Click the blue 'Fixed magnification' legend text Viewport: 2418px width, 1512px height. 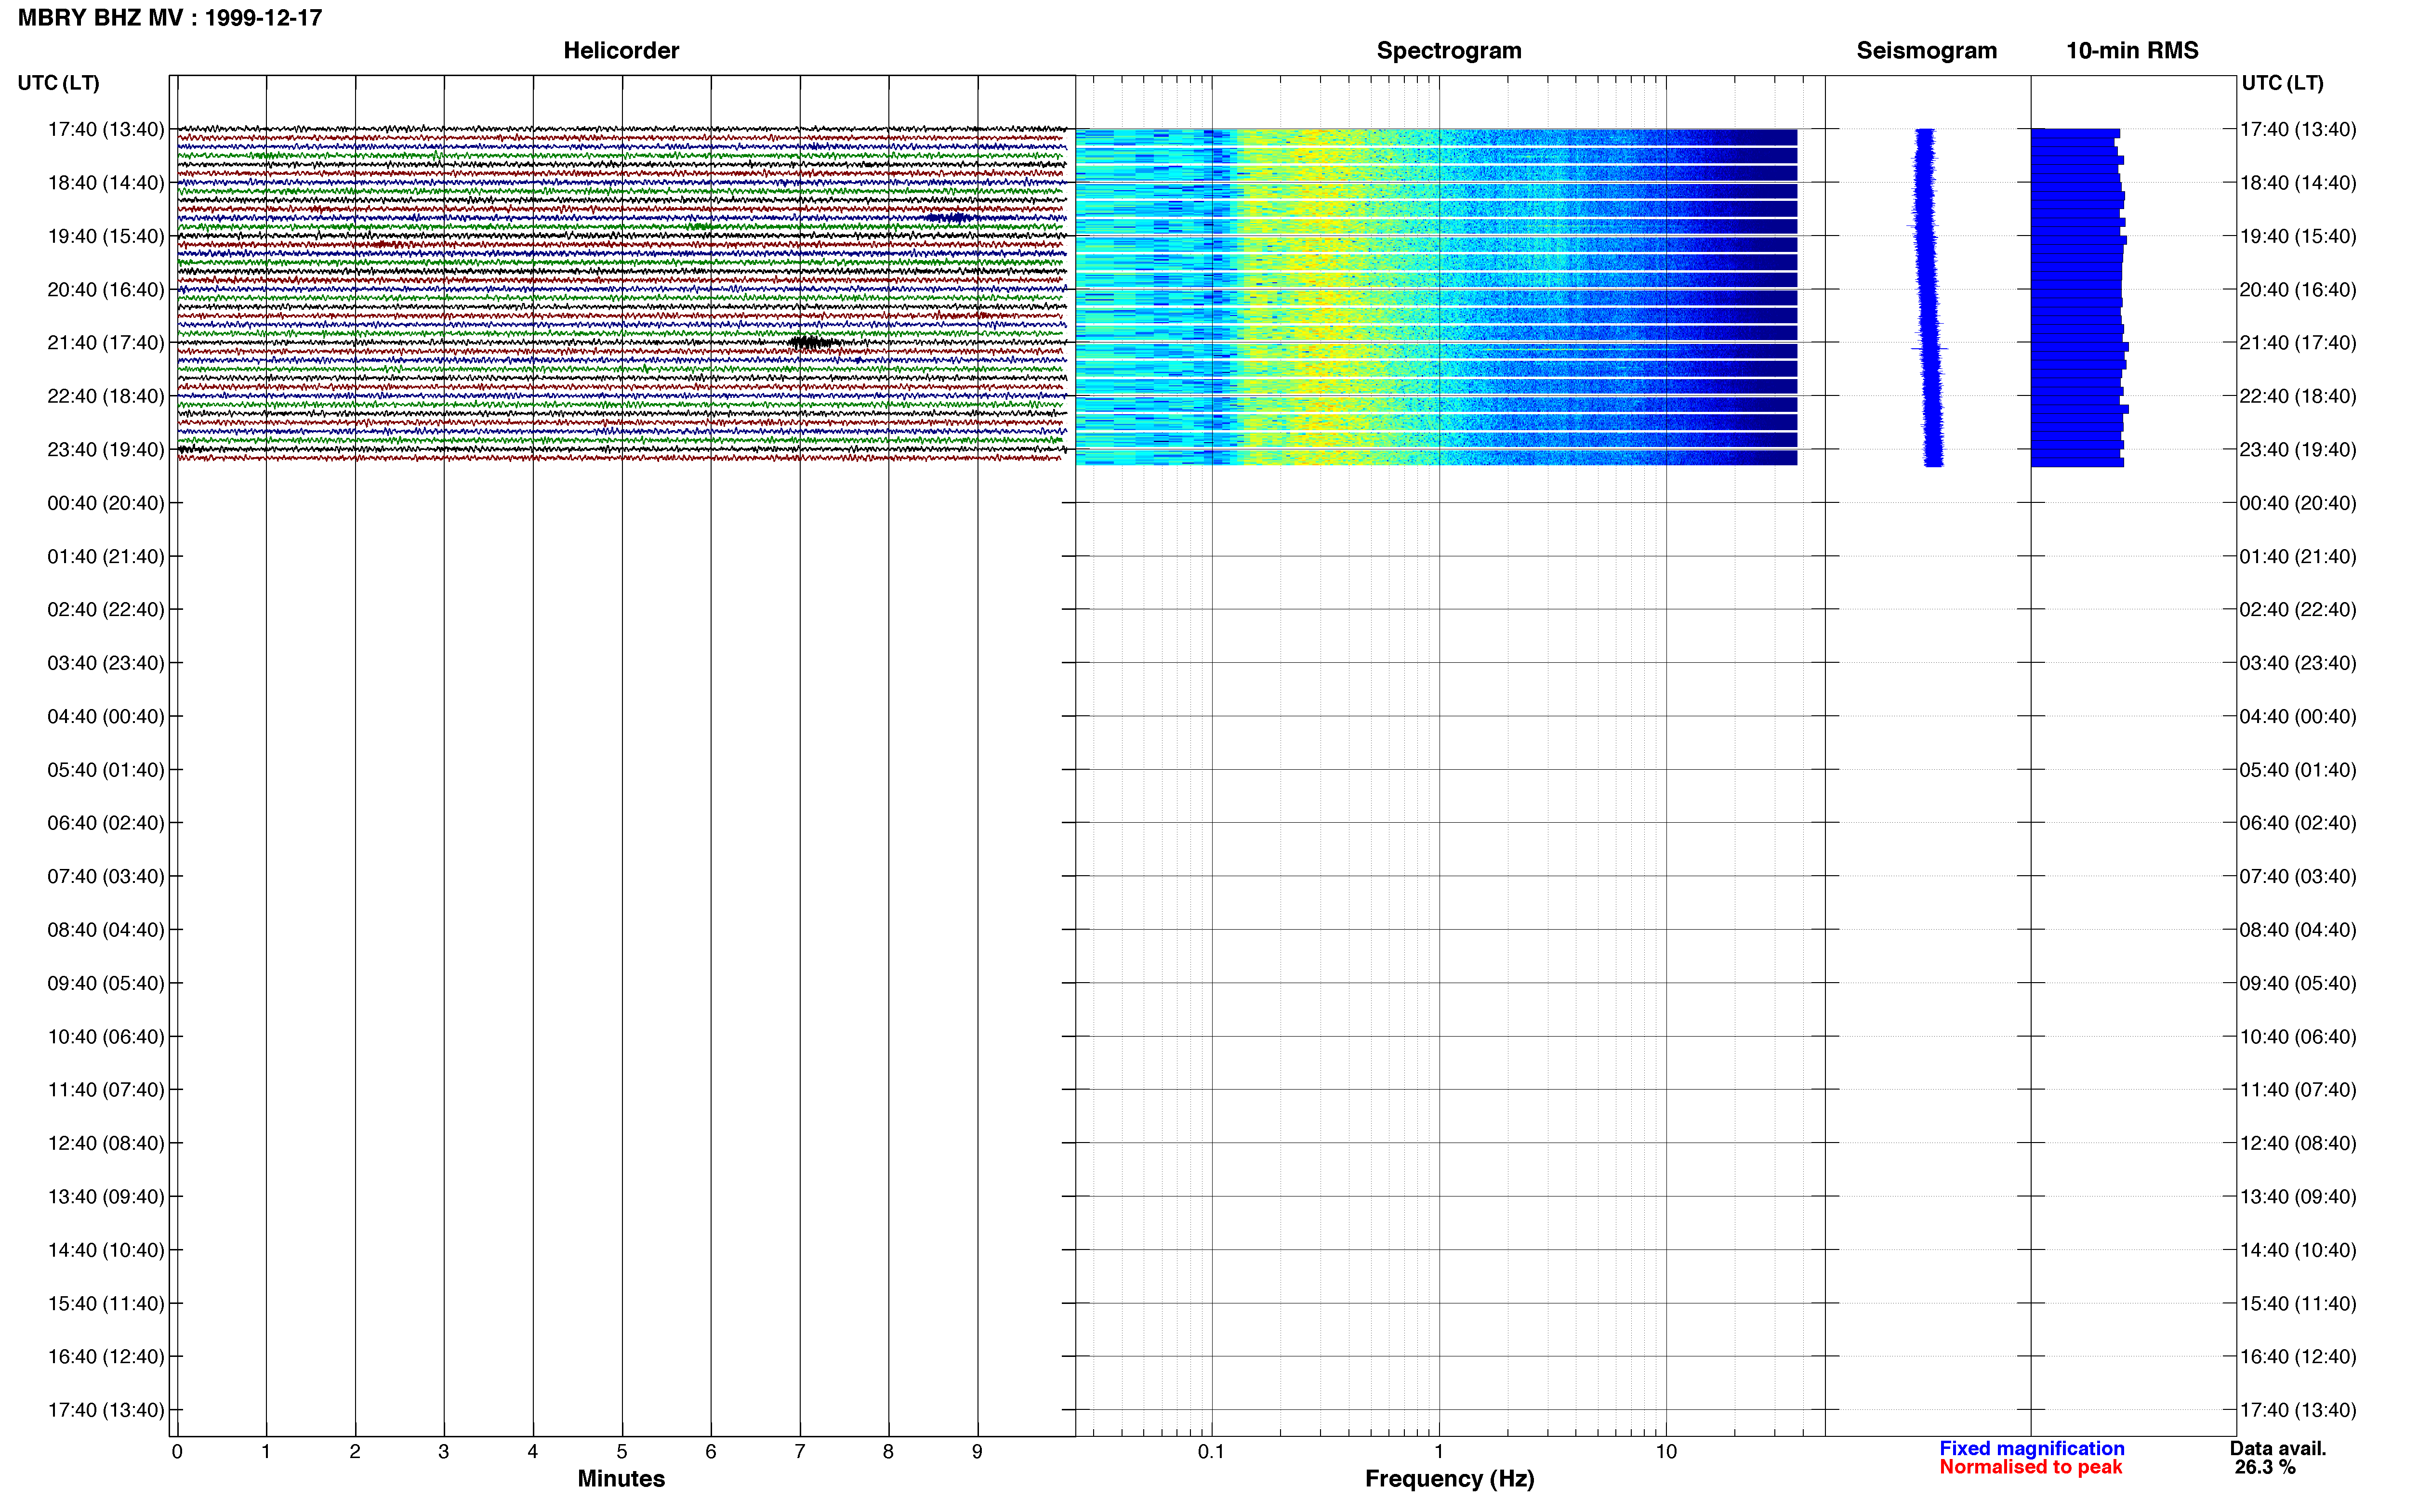coord(2032,1449)
